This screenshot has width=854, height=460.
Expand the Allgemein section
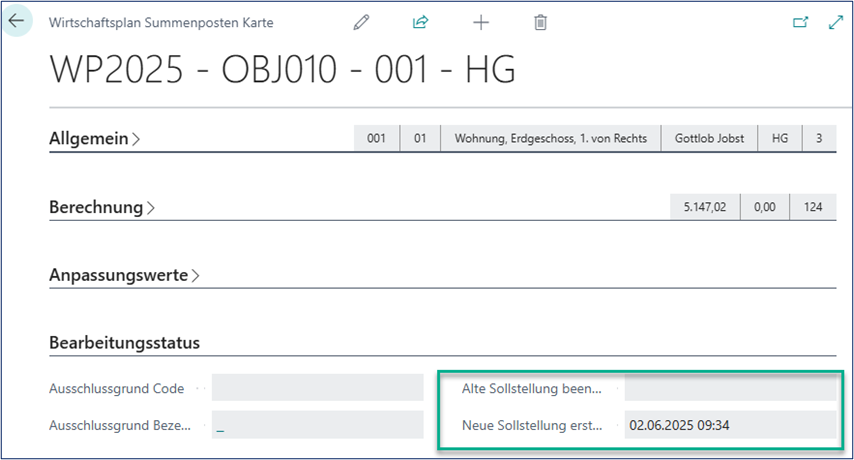[x=94, y=139]
